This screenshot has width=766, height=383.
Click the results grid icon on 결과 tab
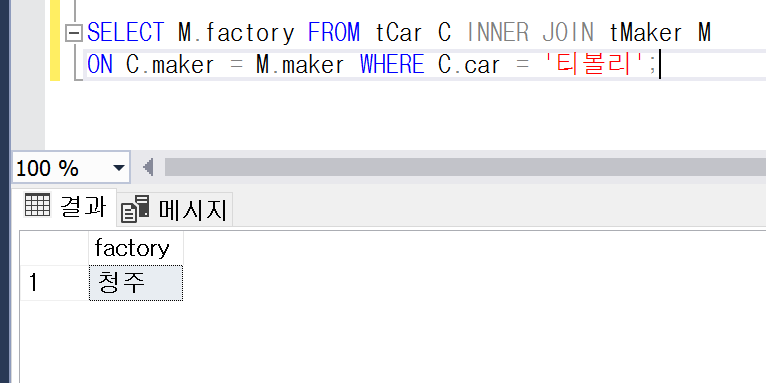(x=37, y=205)
